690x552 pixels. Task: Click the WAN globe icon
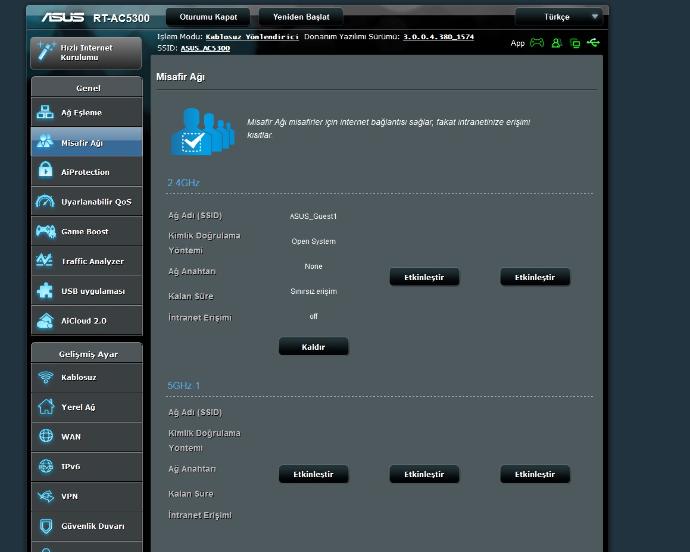46,436
